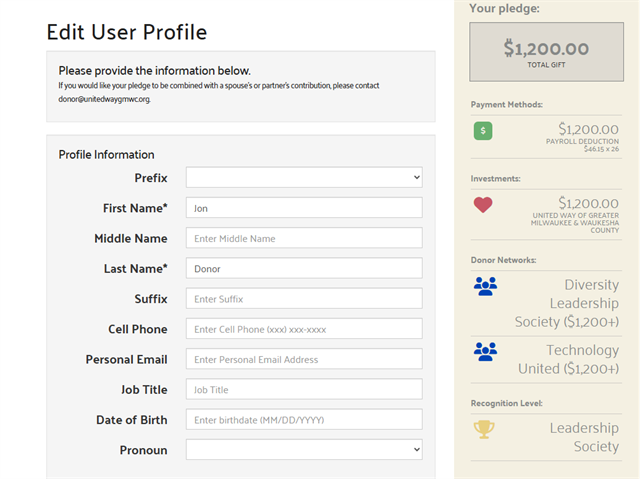Select the Personal Email input field

(304, 359)
